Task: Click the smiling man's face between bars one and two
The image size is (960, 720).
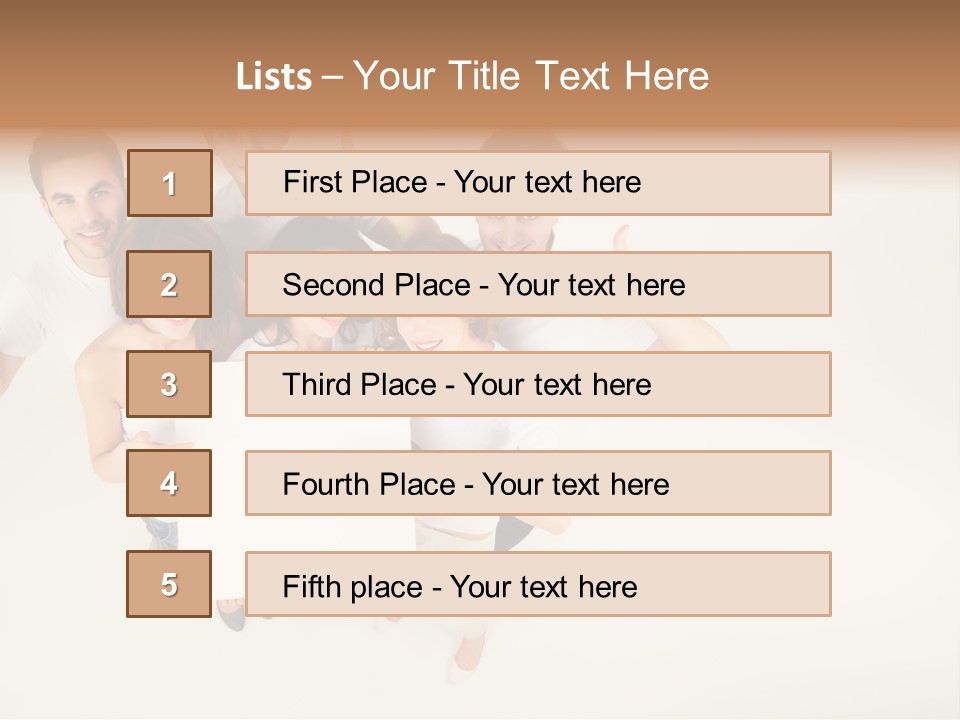Action: 510,233
